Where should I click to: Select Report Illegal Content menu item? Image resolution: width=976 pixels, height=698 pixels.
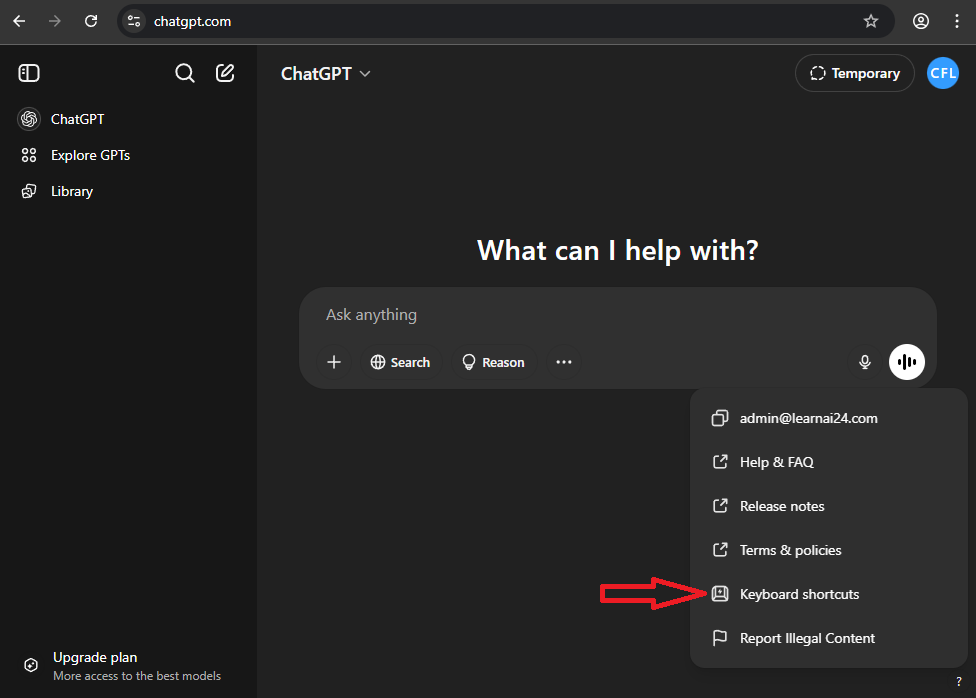point(828,638)
